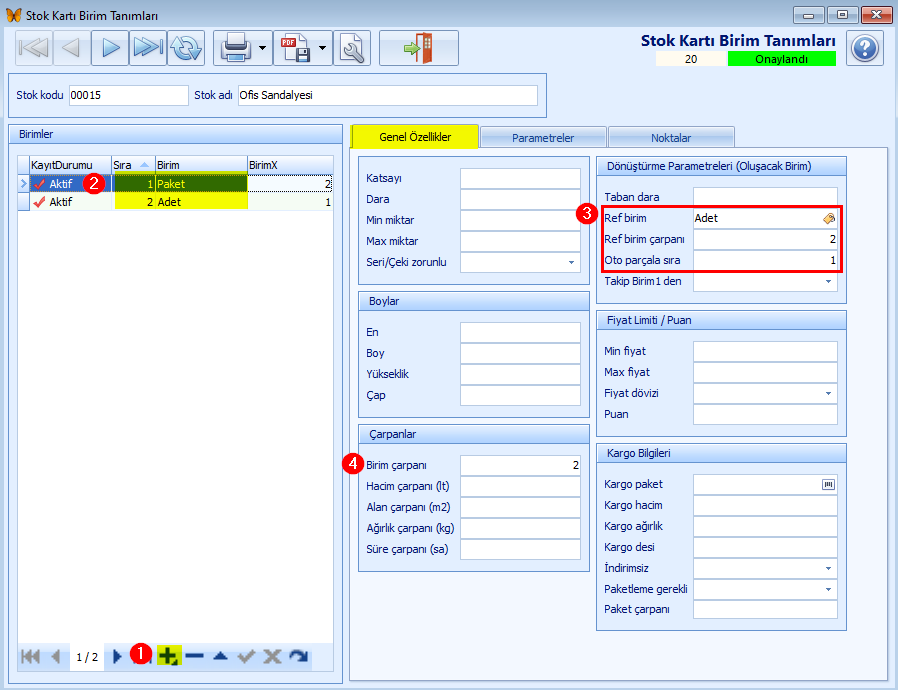Click the En dimension field
The image size is (898, 690).
pos(520,333)
